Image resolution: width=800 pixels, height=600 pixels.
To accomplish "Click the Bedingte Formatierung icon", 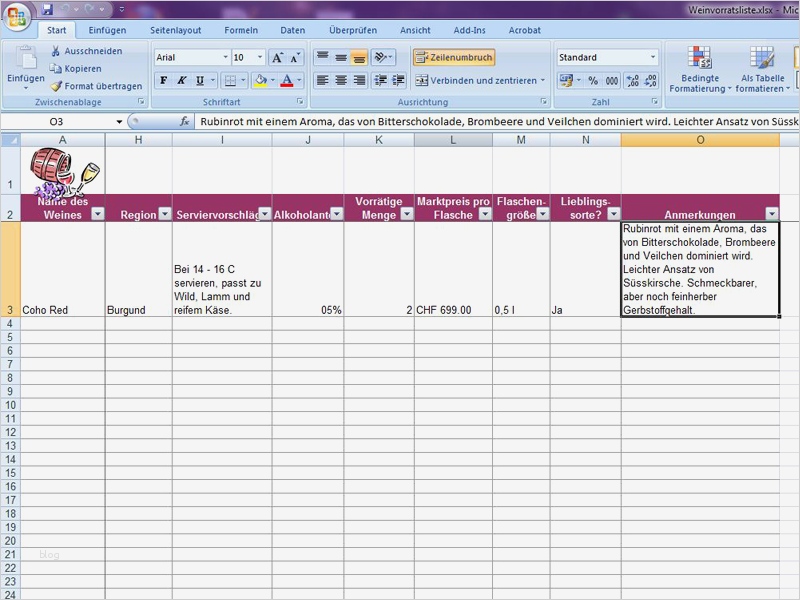I will pos(700,58).
